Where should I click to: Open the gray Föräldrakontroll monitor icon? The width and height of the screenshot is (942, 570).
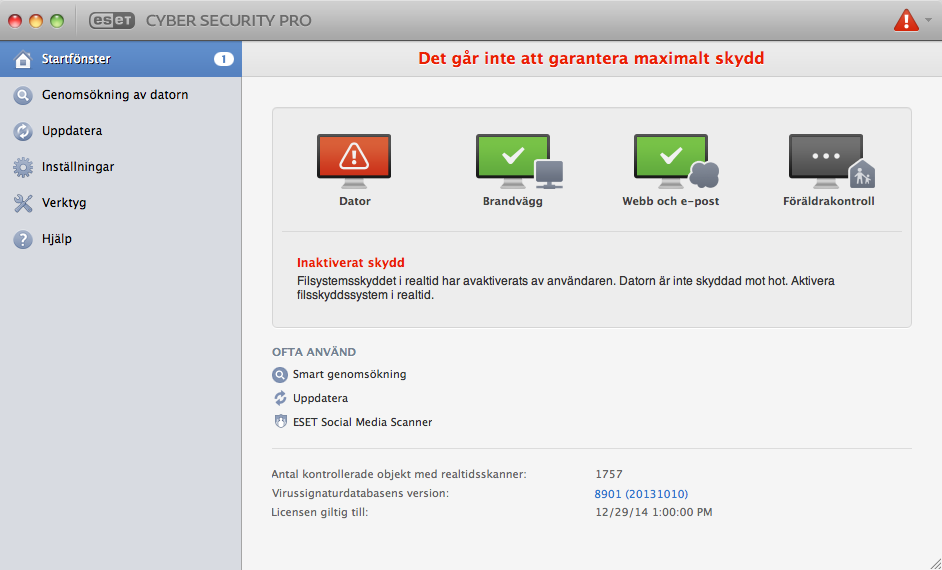click(x=832, y=161)
